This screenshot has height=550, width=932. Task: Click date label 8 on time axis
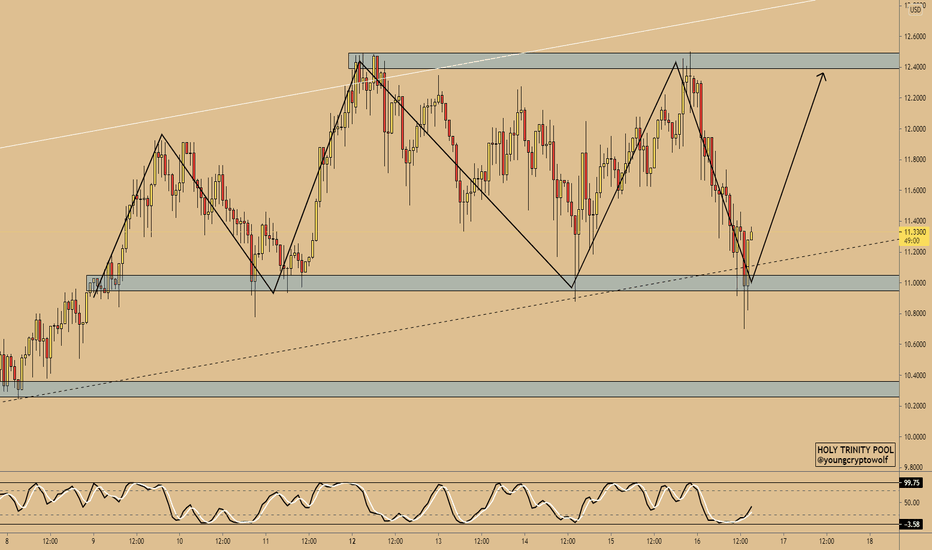(7, 542)
